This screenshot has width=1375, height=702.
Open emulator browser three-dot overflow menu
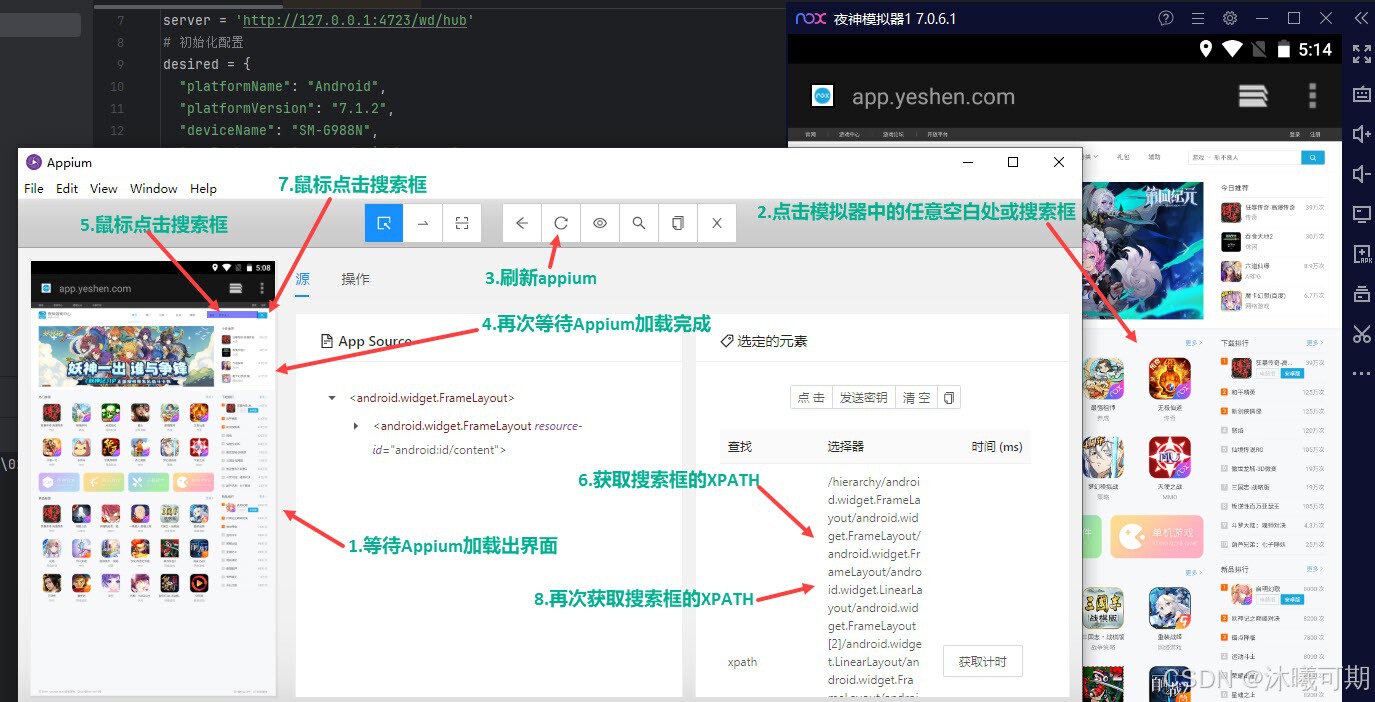pos(1313,96)
